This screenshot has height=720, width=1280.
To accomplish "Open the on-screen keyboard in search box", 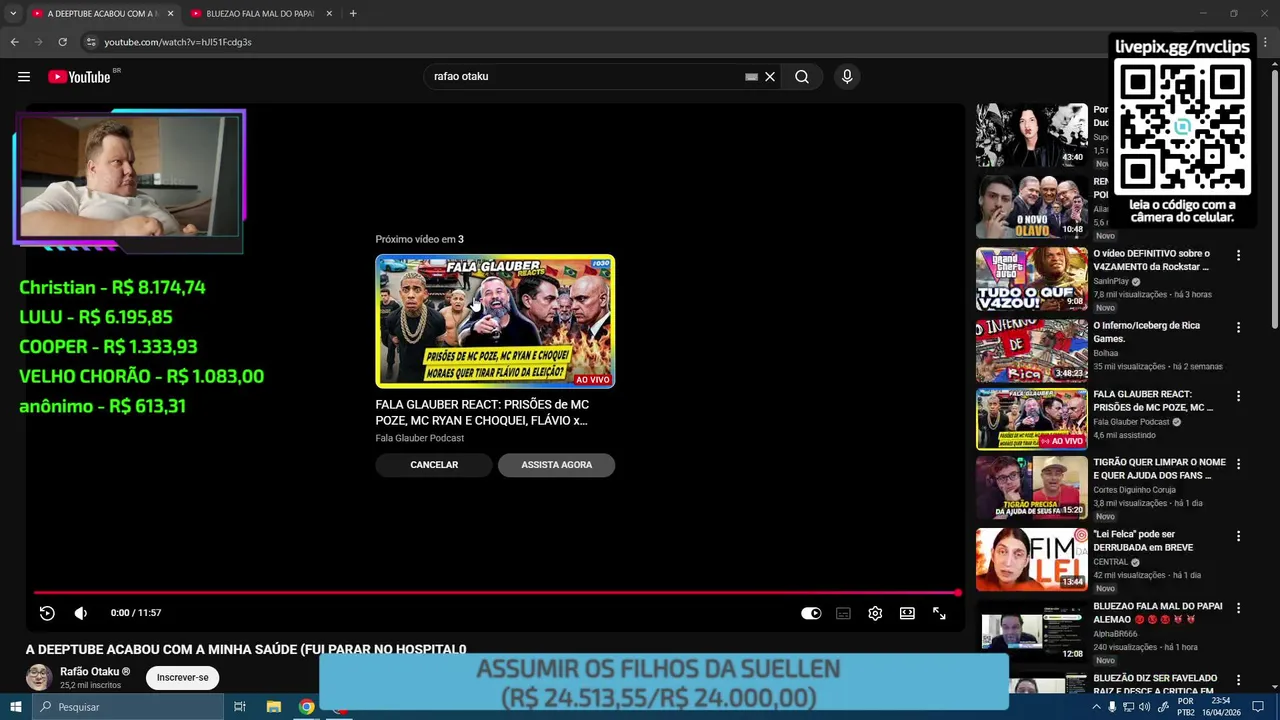I will pos(752,77).
